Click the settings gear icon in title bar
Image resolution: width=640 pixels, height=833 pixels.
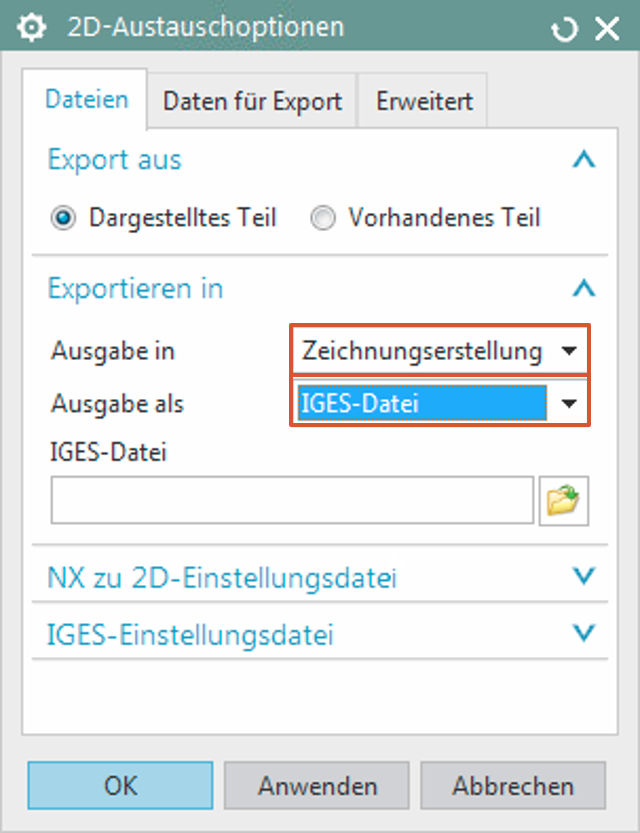pos(33,28)
